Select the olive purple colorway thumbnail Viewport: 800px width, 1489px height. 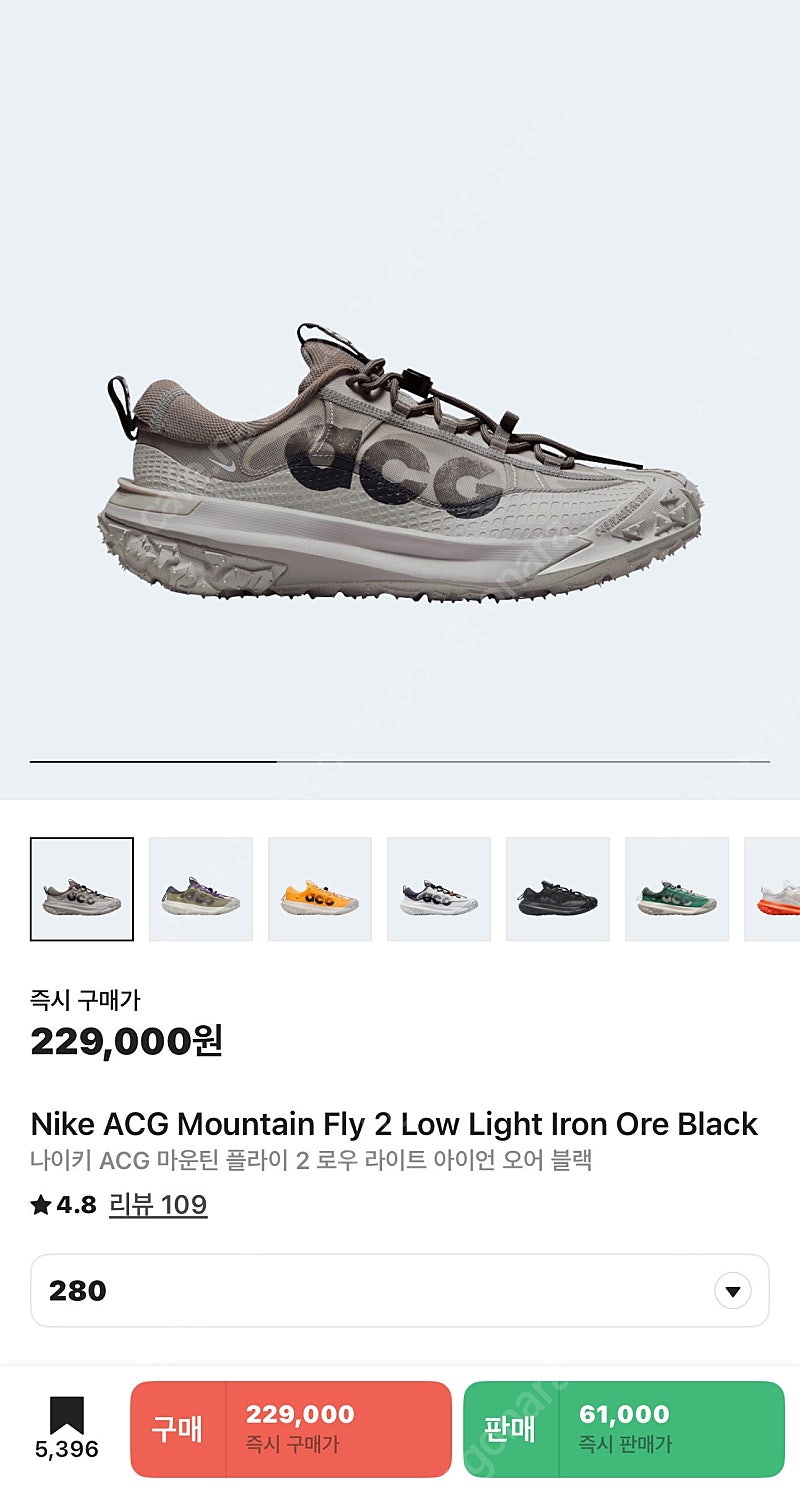coord(201,889)
